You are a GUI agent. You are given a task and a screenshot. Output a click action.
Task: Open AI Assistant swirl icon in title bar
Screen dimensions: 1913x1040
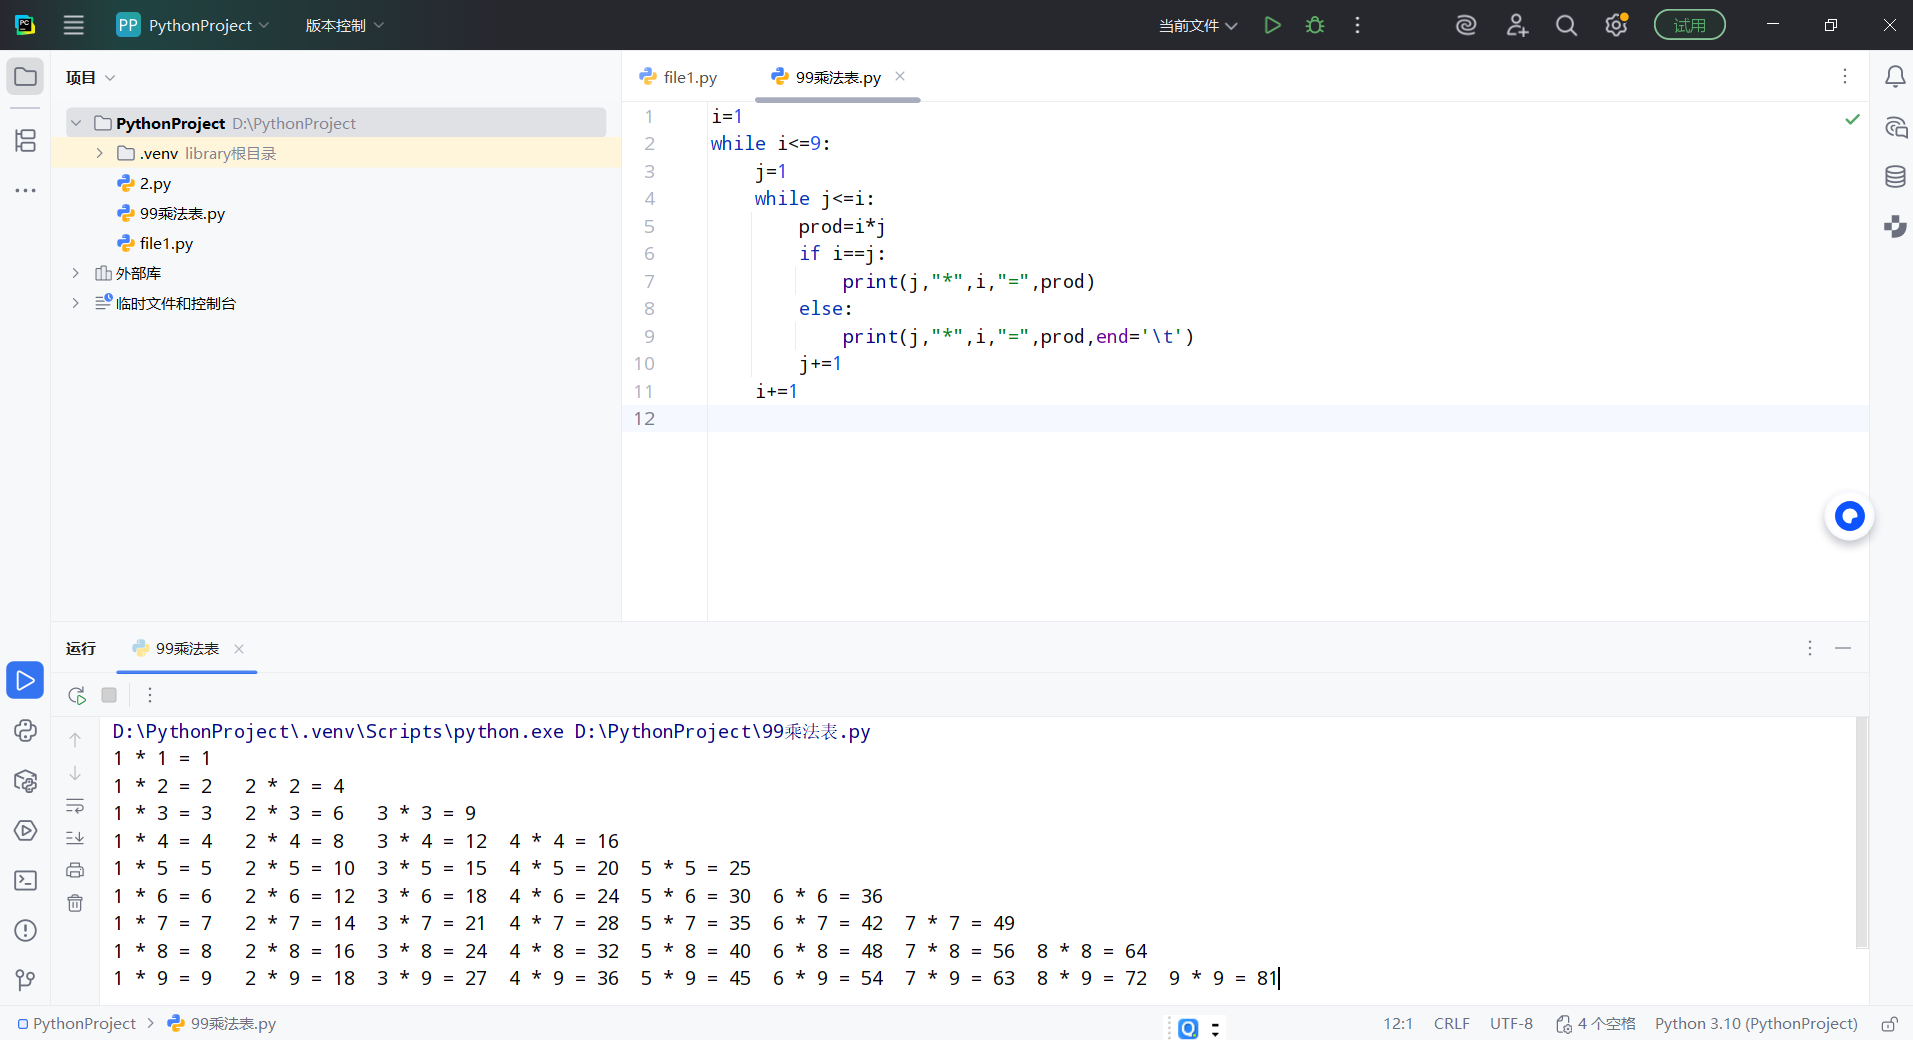[1466, 25]
